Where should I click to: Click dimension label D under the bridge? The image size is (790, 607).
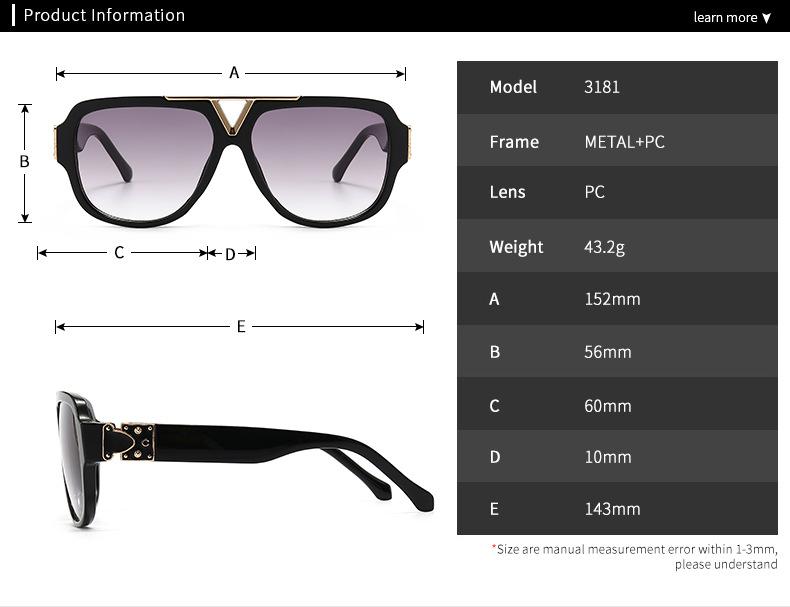coord(230,254)
